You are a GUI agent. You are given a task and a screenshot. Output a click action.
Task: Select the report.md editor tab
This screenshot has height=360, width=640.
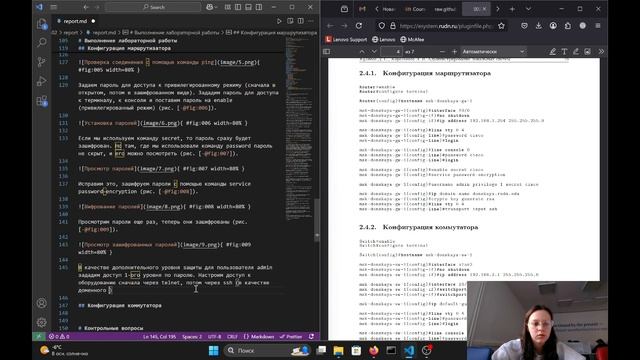(76, 21)
